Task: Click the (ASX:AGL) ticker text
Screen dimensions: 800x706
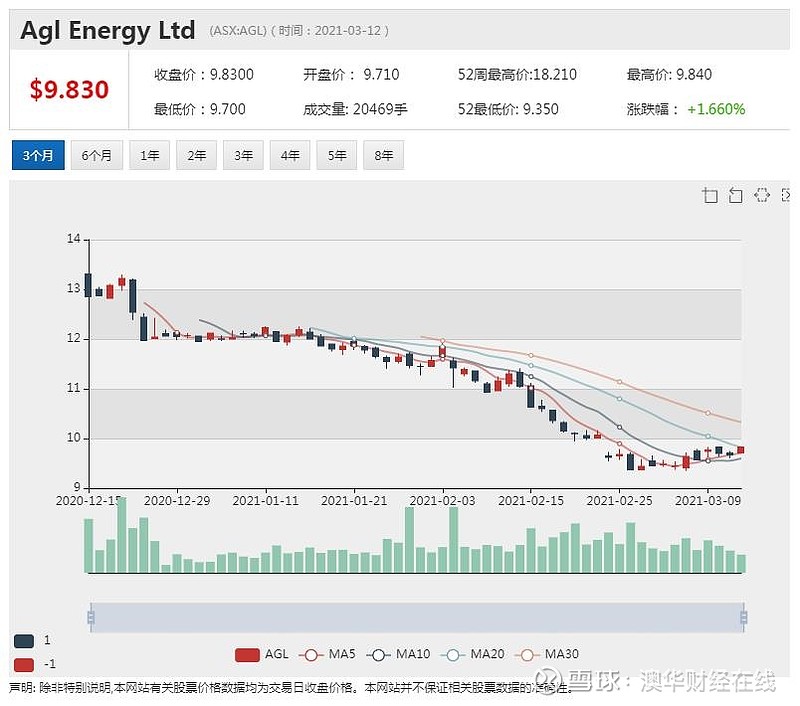Action: [x=238, y=31]
